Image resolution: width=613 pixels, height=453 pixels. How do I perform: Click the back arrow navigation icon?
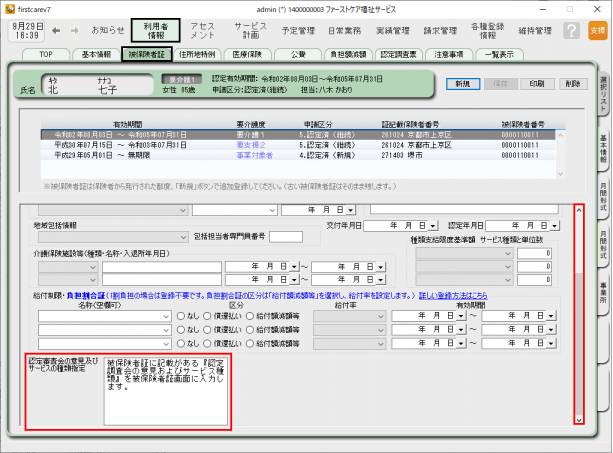click(x=57, y=30)
